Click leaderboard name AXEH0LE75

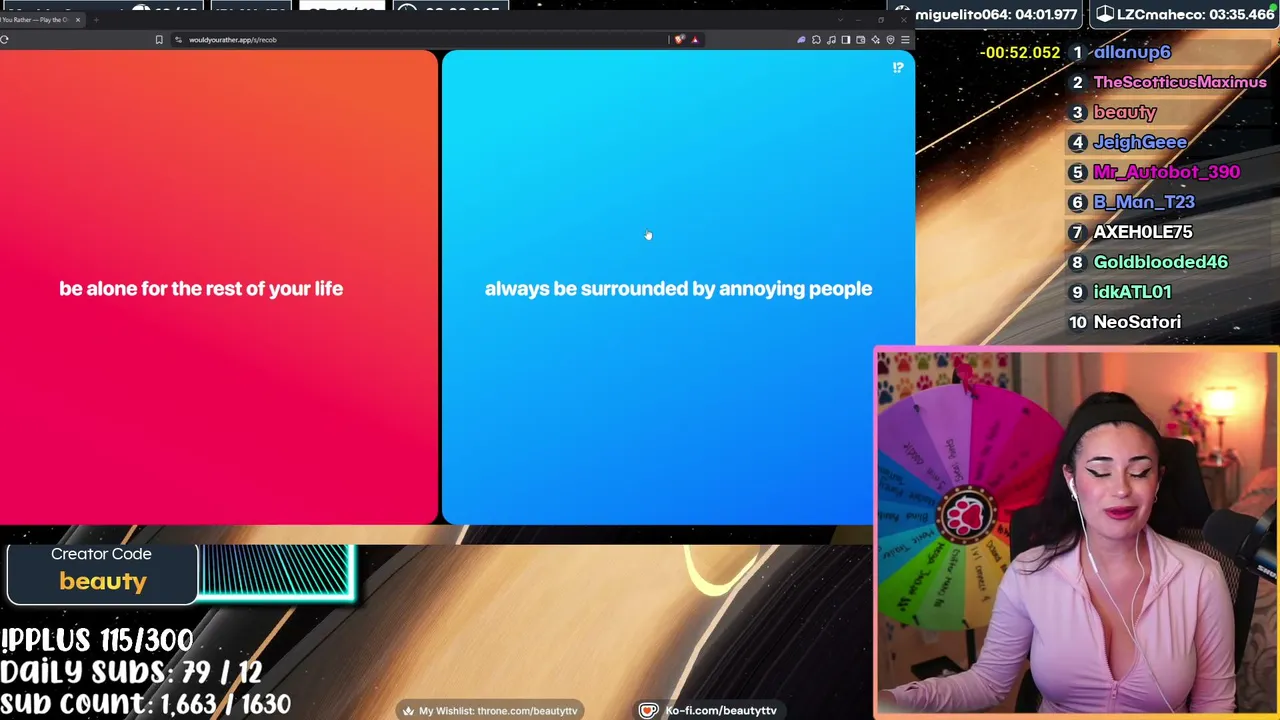pos(1143,232)
